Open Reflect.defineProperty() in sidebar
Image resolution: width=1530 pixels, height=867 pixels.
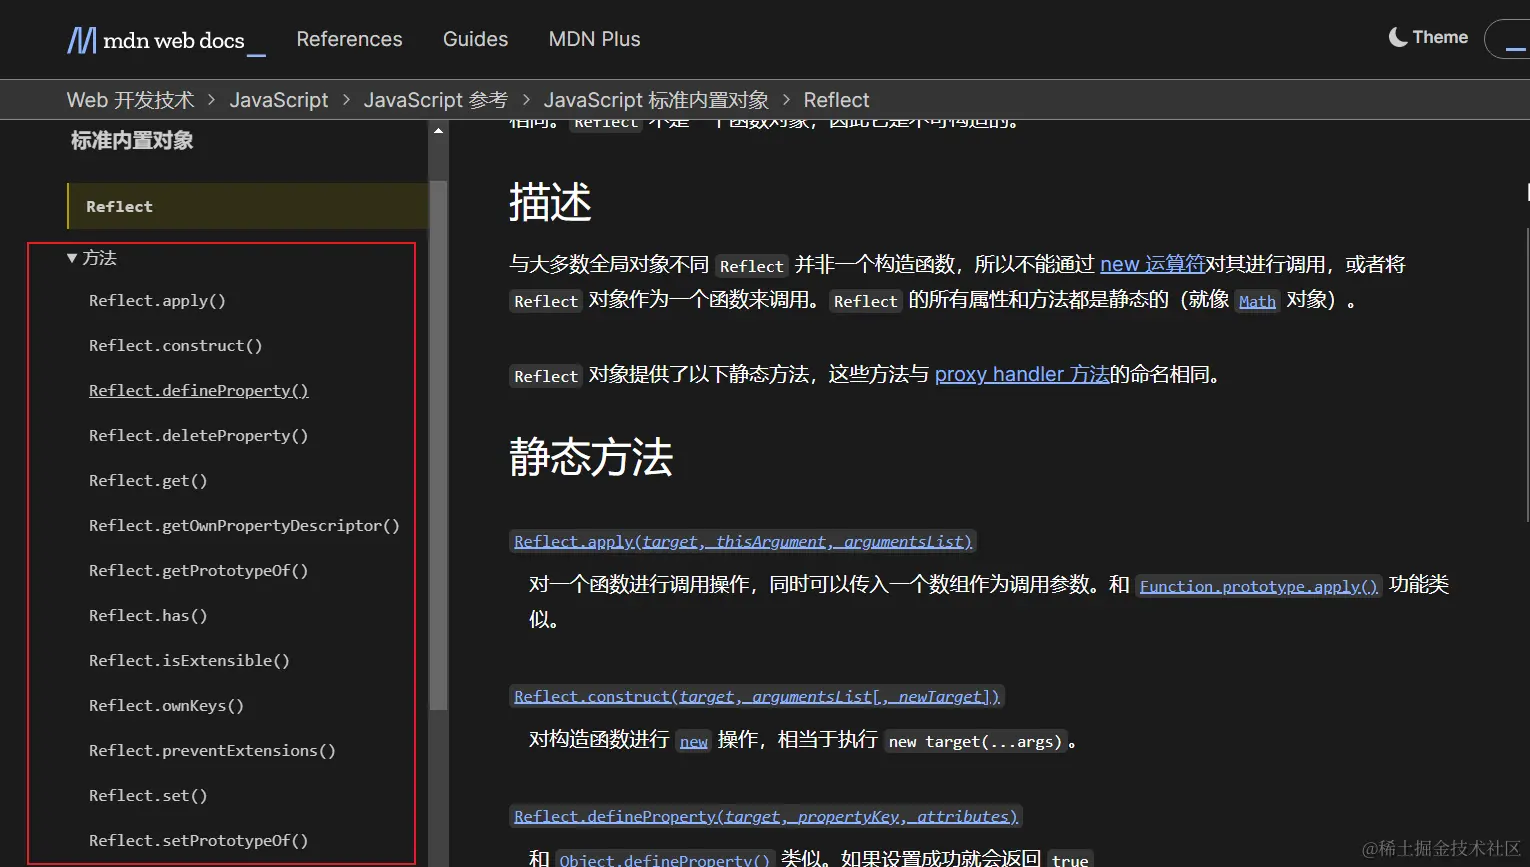point(198,391)
